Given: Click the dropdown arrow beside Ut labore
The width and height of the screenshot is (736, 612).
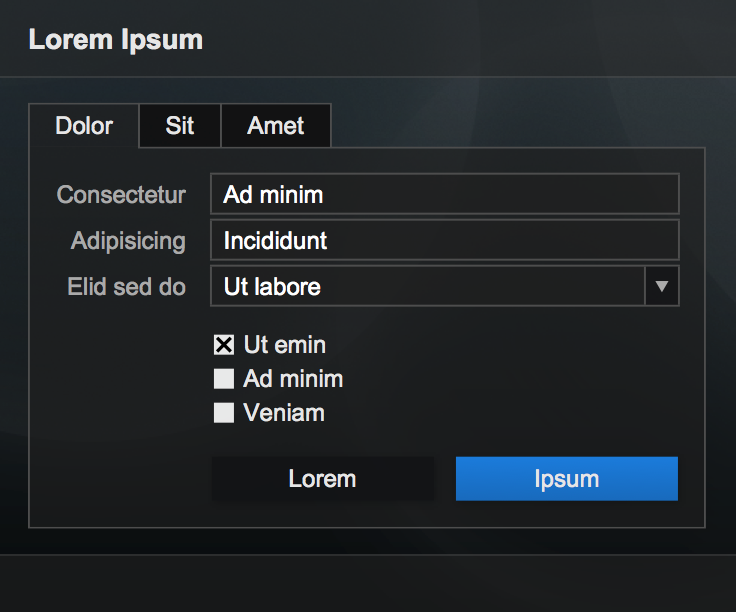Looking at the screenshot, I should (x=660, y=287).
